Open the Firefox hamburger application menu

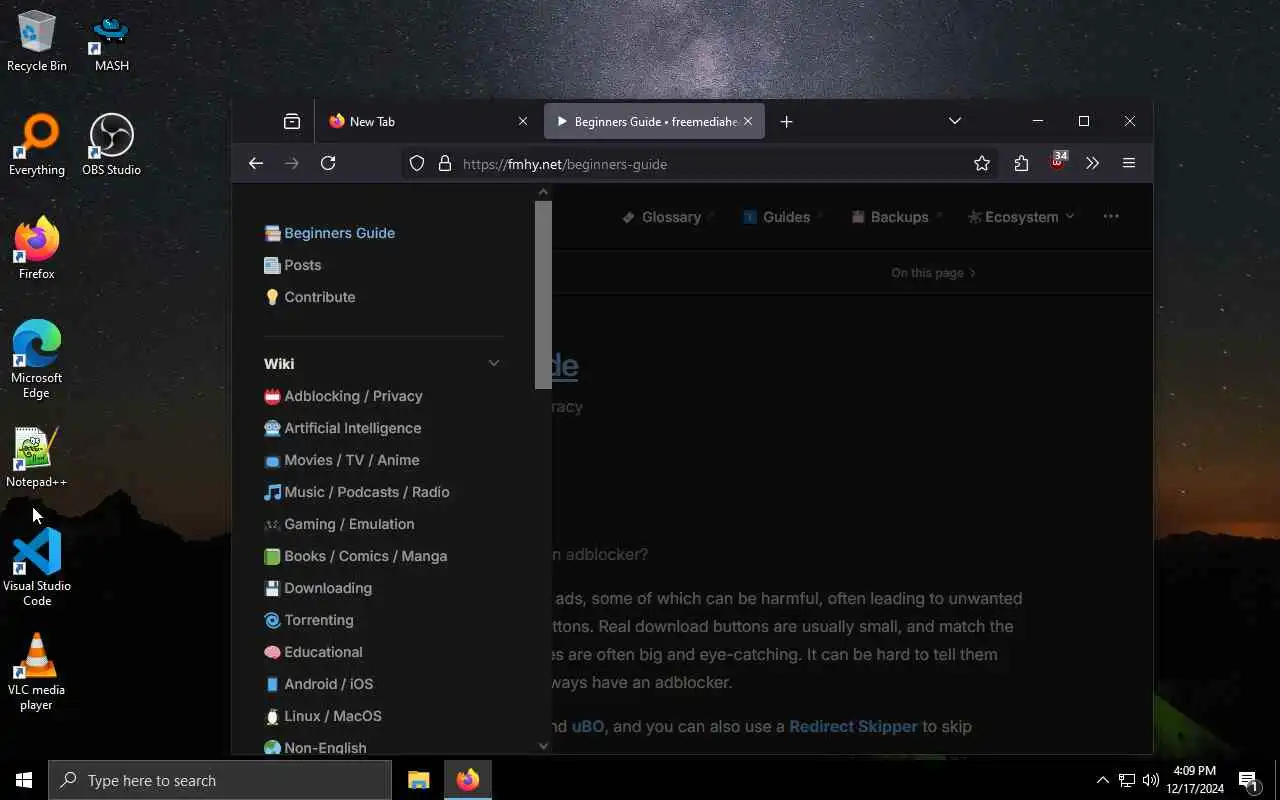pyautogui.click(x=1129, y=163)
